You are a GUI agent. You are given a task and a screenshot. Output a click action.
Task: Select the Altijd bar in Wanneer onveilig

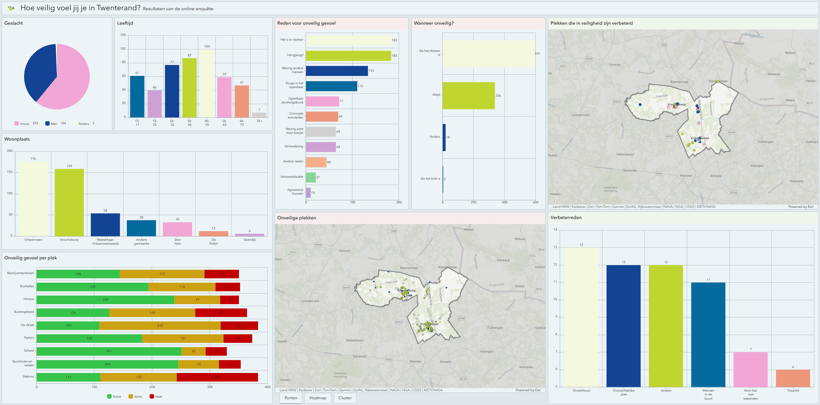[469, 95]
